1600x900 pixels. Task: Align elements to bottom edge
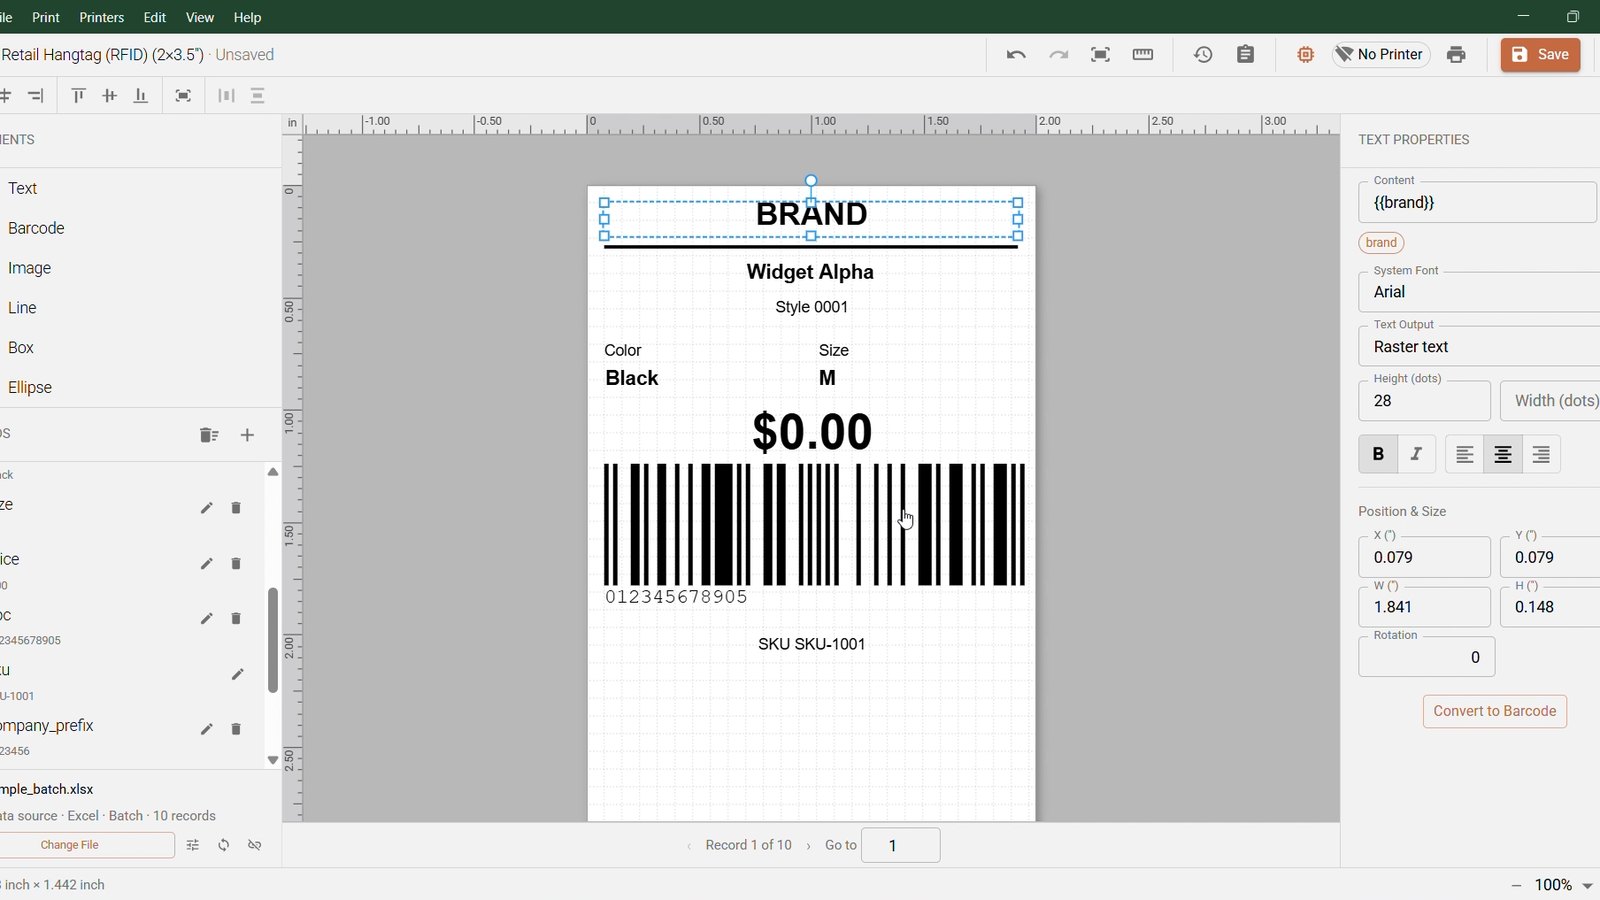[x=141, y=96]
